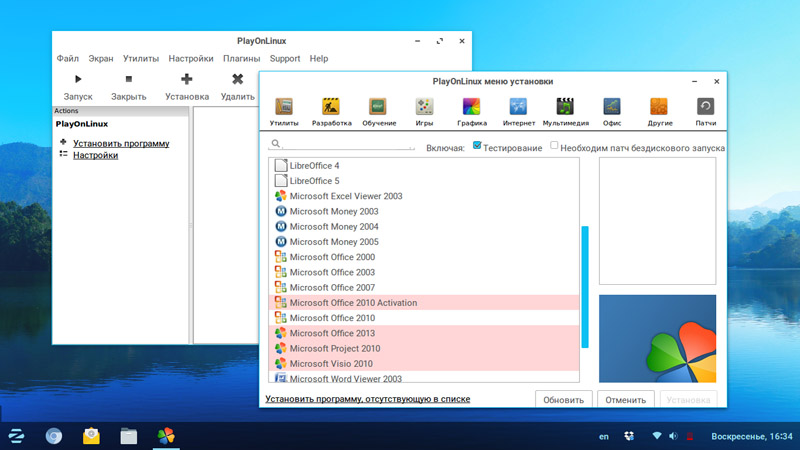The image size is (800, 450).
Task: Focus the program search field
Action: click(342, 144)
